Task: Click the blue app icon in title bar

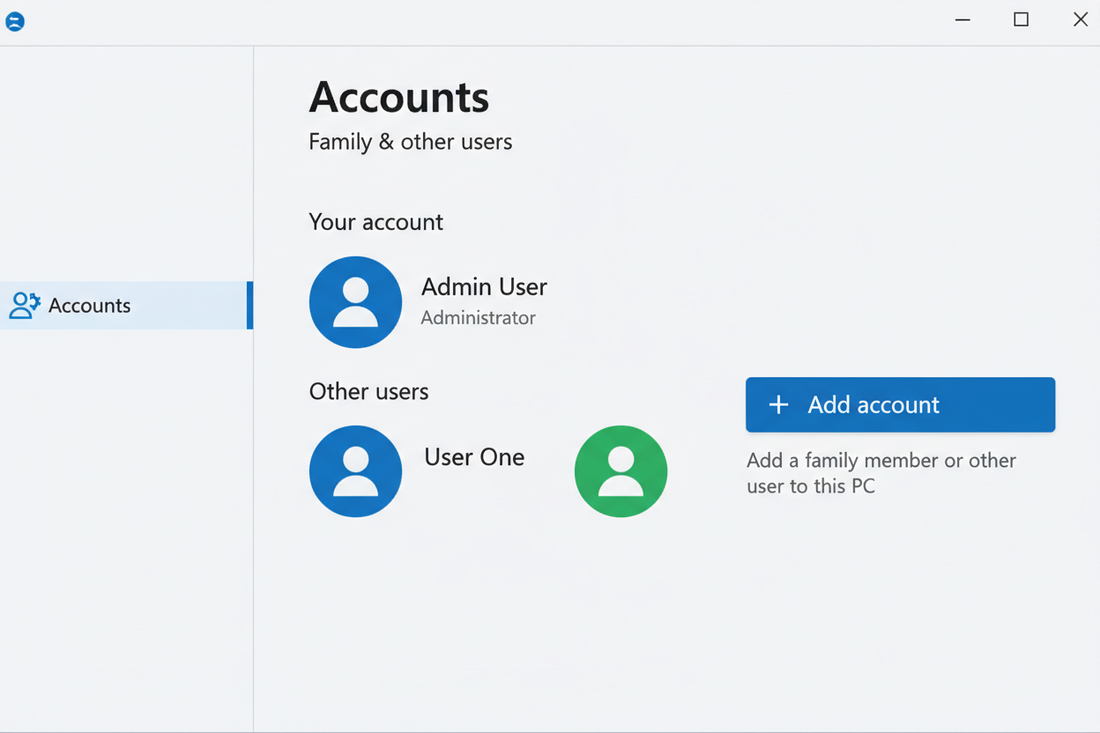Action: (15, 21)
